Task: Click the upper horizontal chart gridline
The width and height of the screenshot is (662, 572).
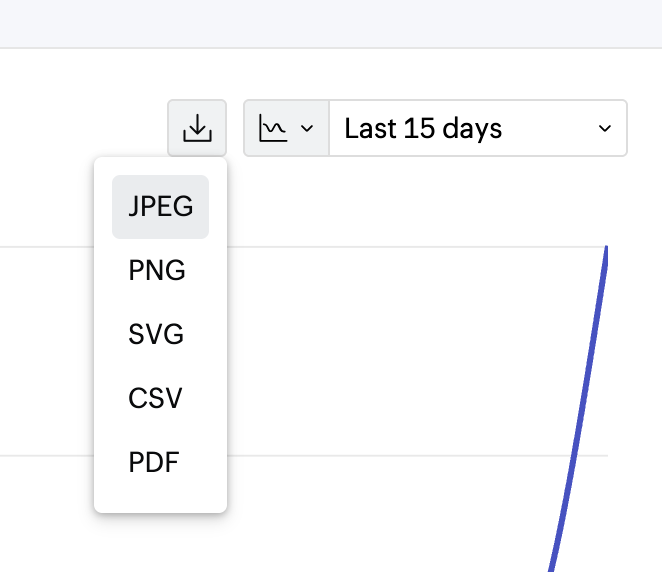Action: click(x=400, y=246)
